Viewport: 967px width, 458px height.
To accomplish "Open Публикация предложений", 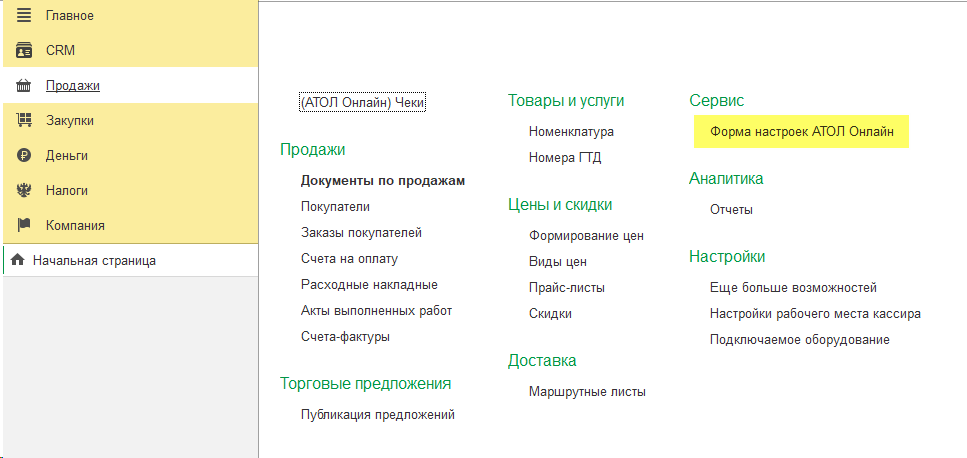I will pos(378,414).
